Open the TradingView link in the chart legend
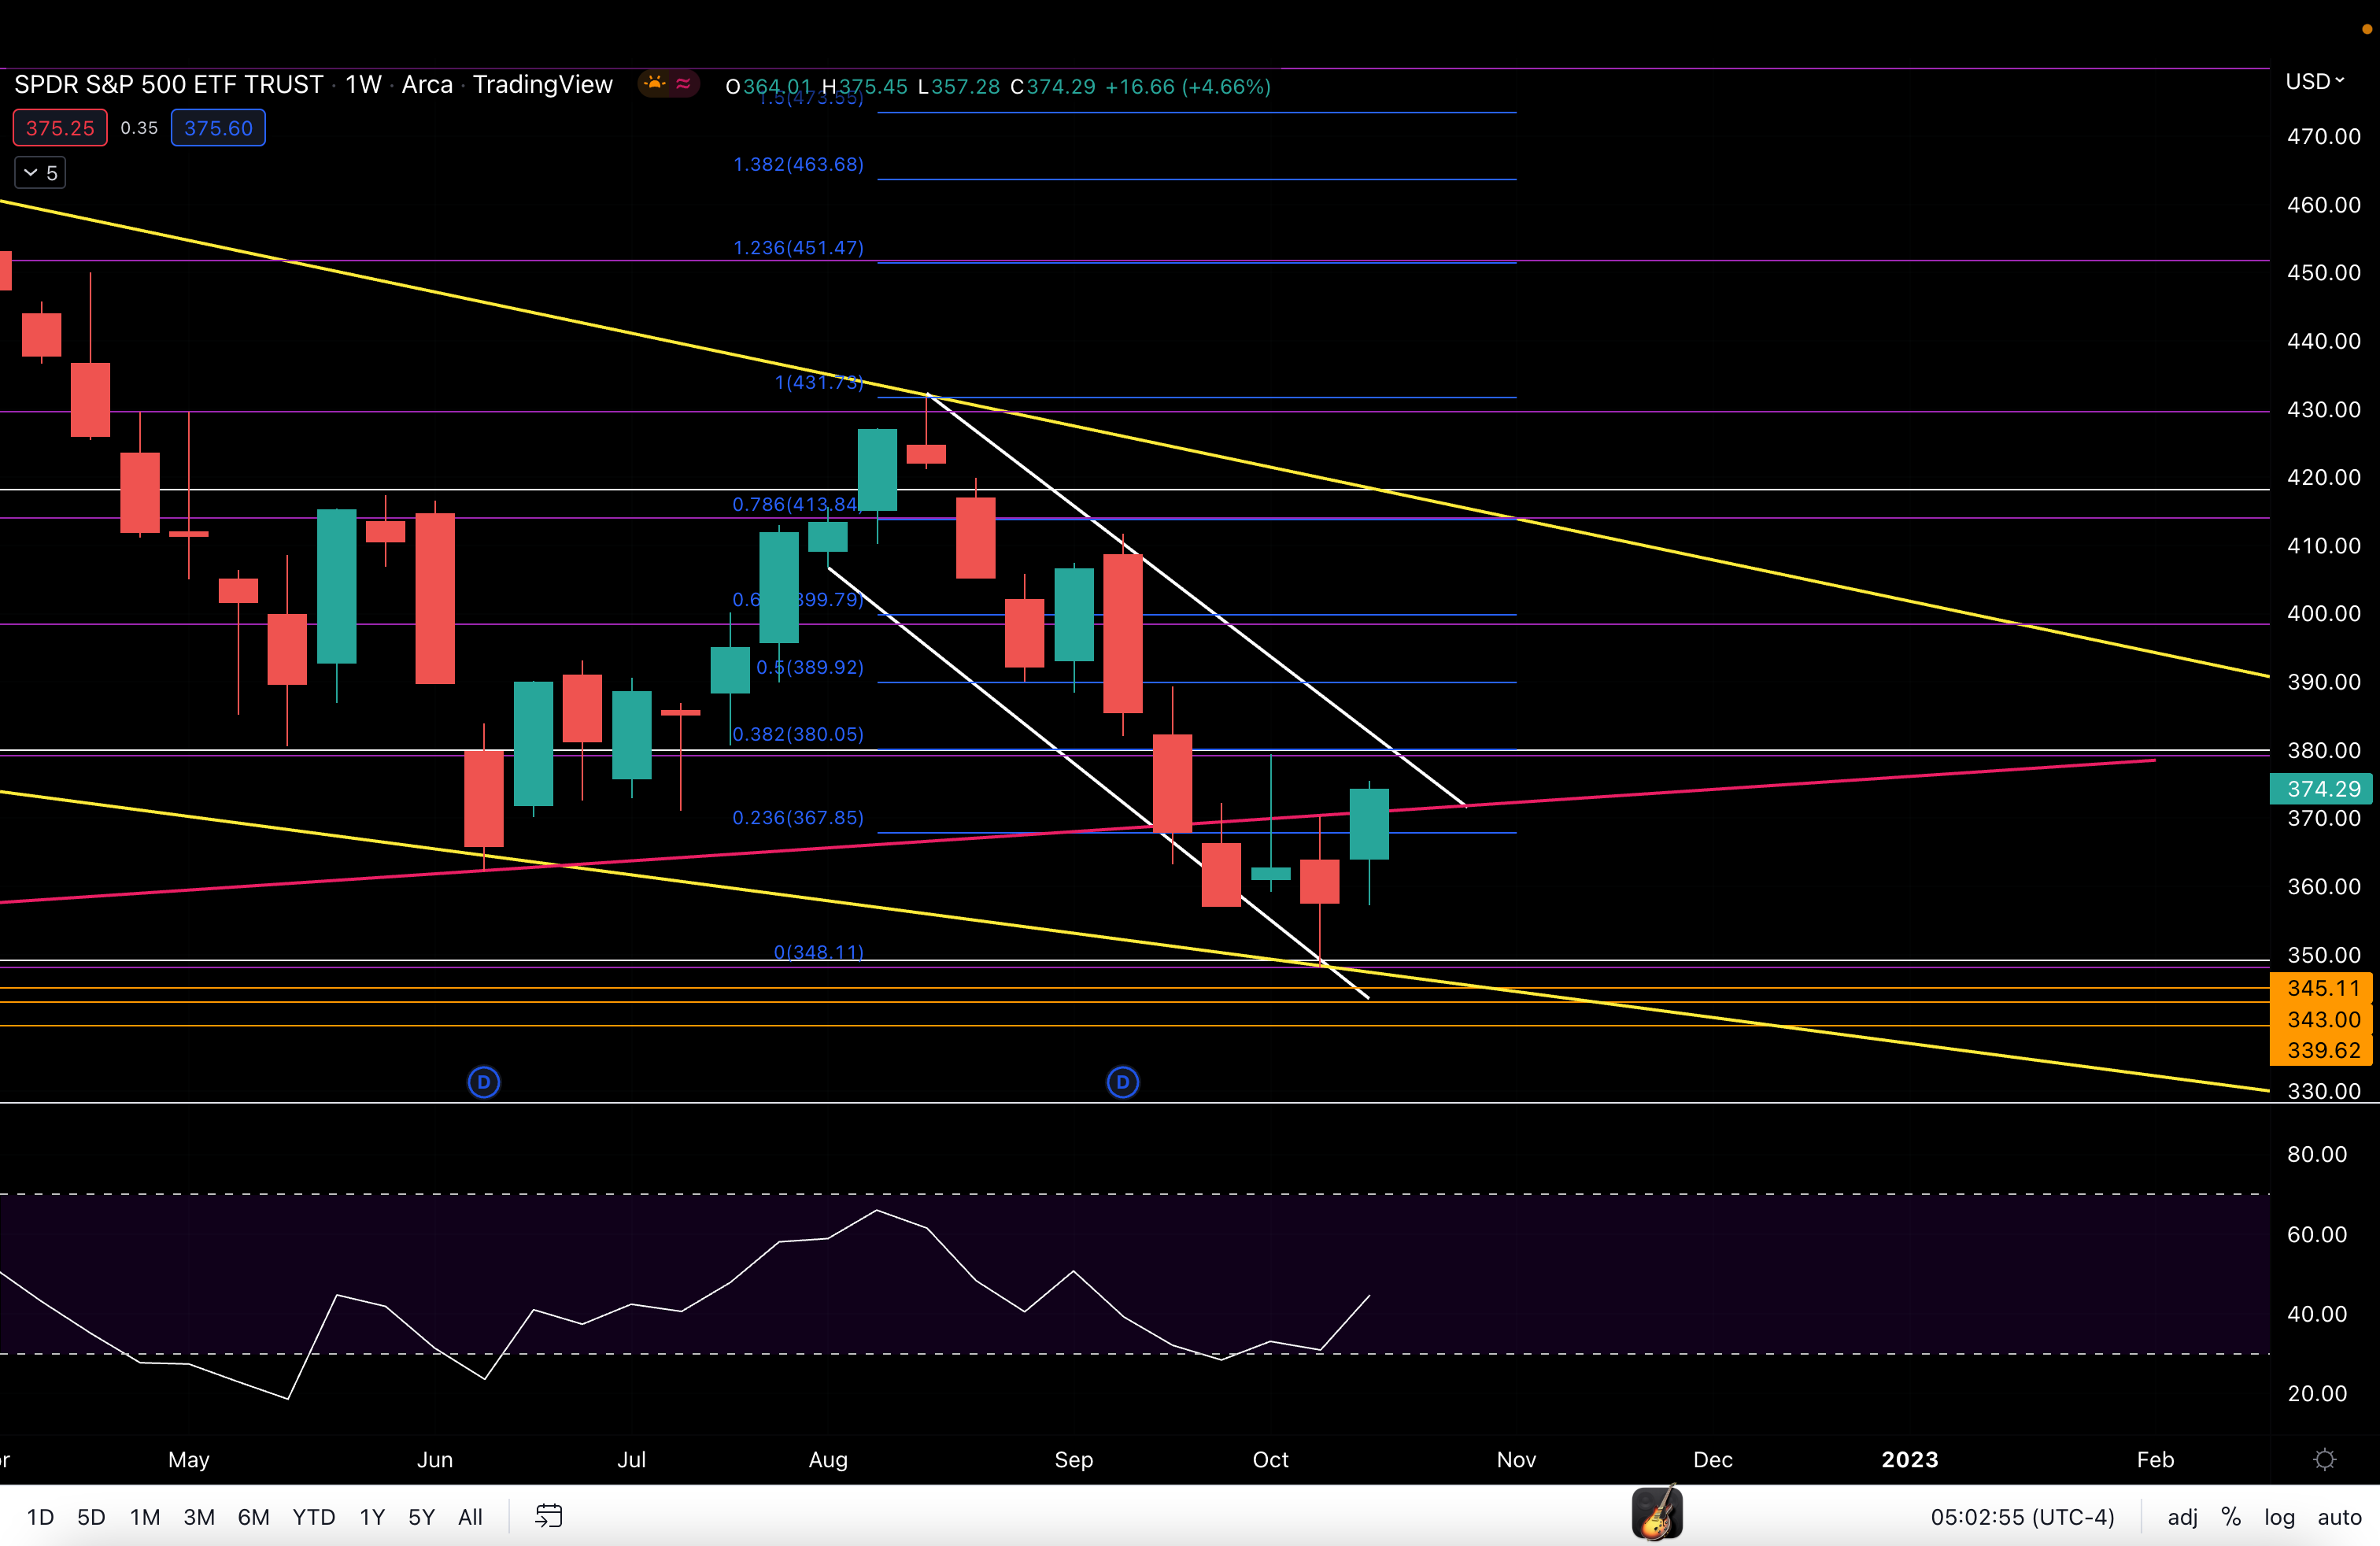 (x=543, y=84)
